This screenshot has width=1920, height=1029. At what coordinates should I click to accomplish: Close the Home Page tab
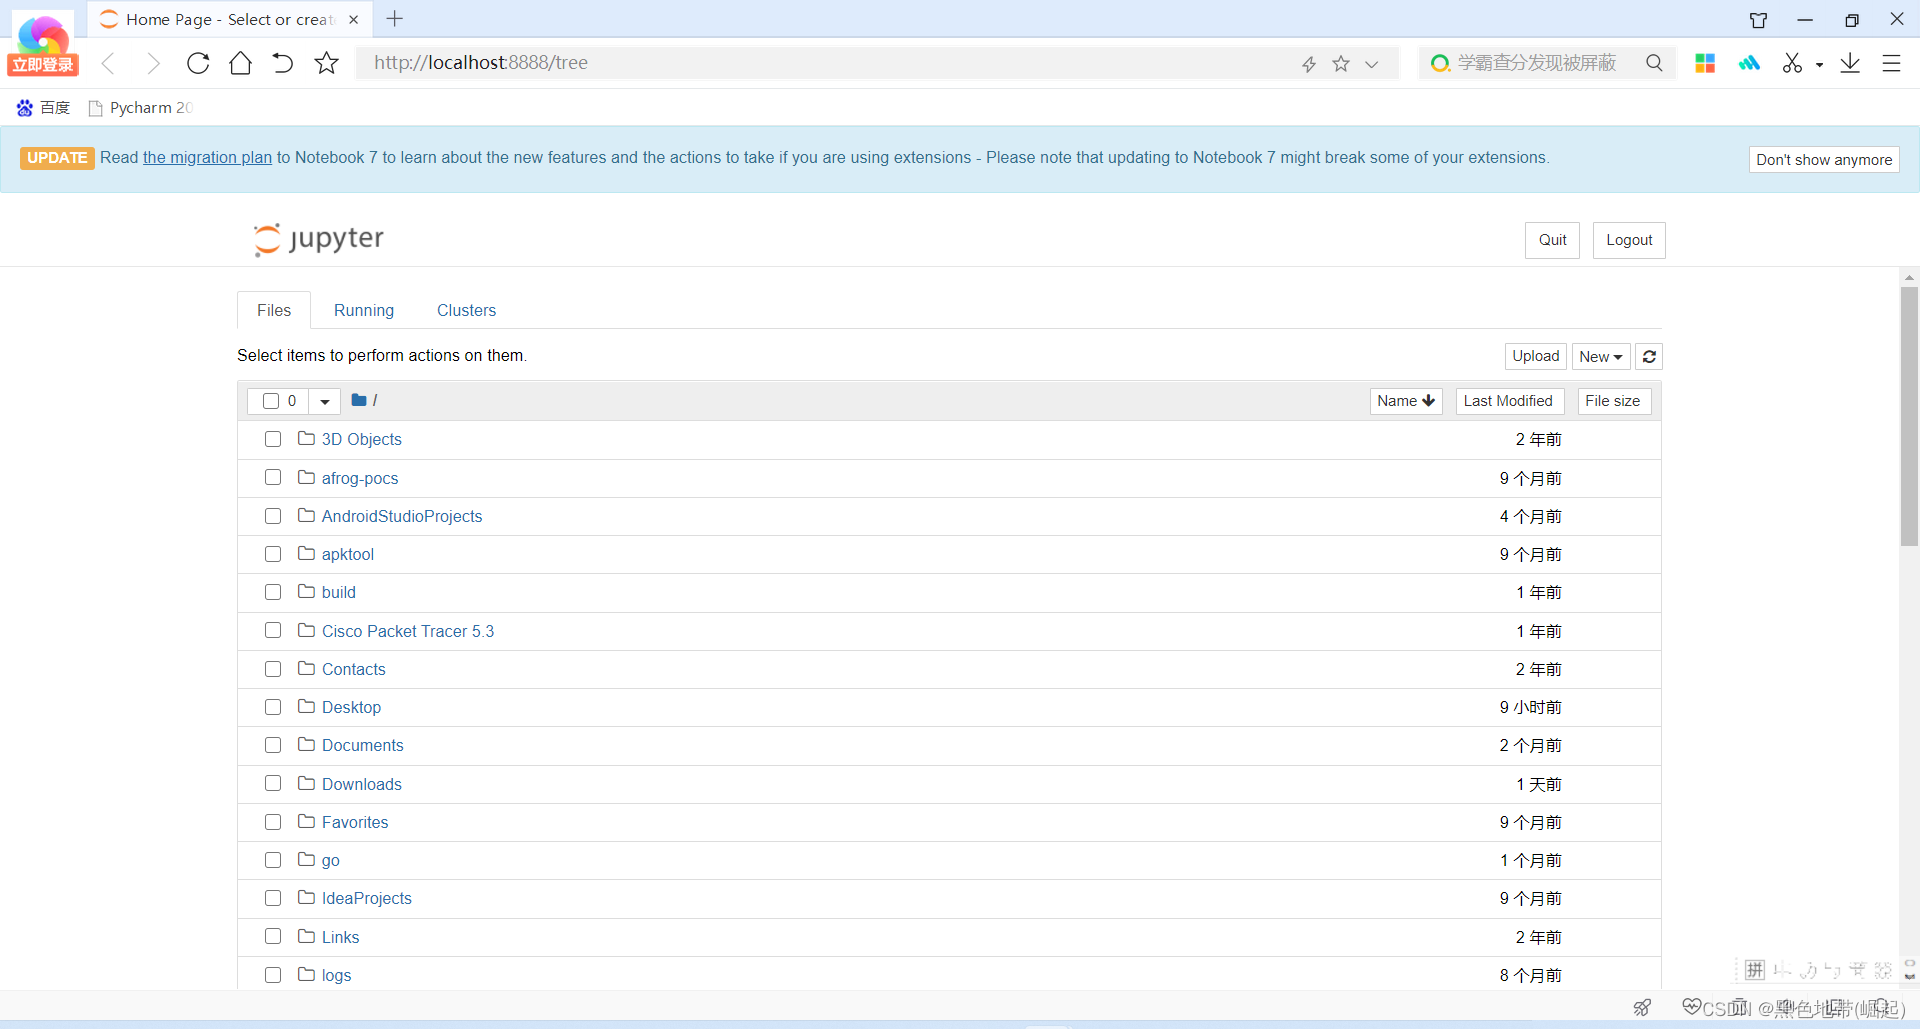(x=353, y=19)
